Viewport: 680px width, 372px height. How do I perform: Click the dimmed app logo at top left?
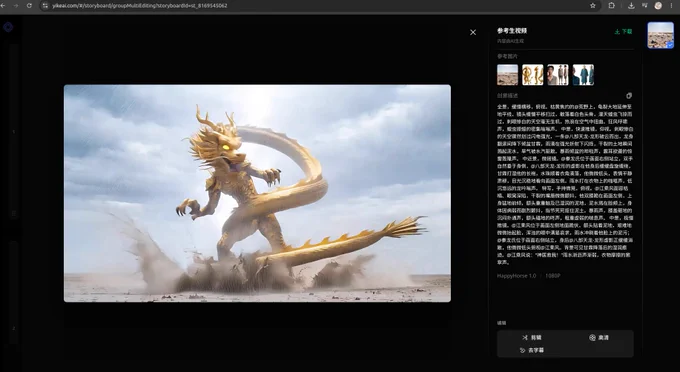[8, 27]
